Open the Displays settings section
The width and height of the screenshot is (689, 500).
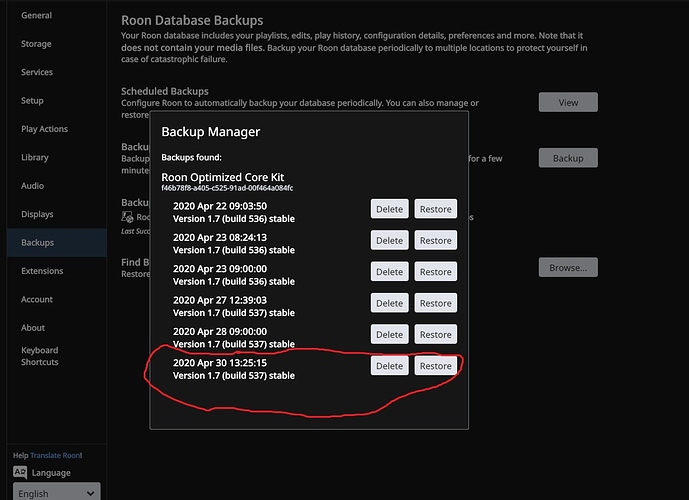coord(37,214)
